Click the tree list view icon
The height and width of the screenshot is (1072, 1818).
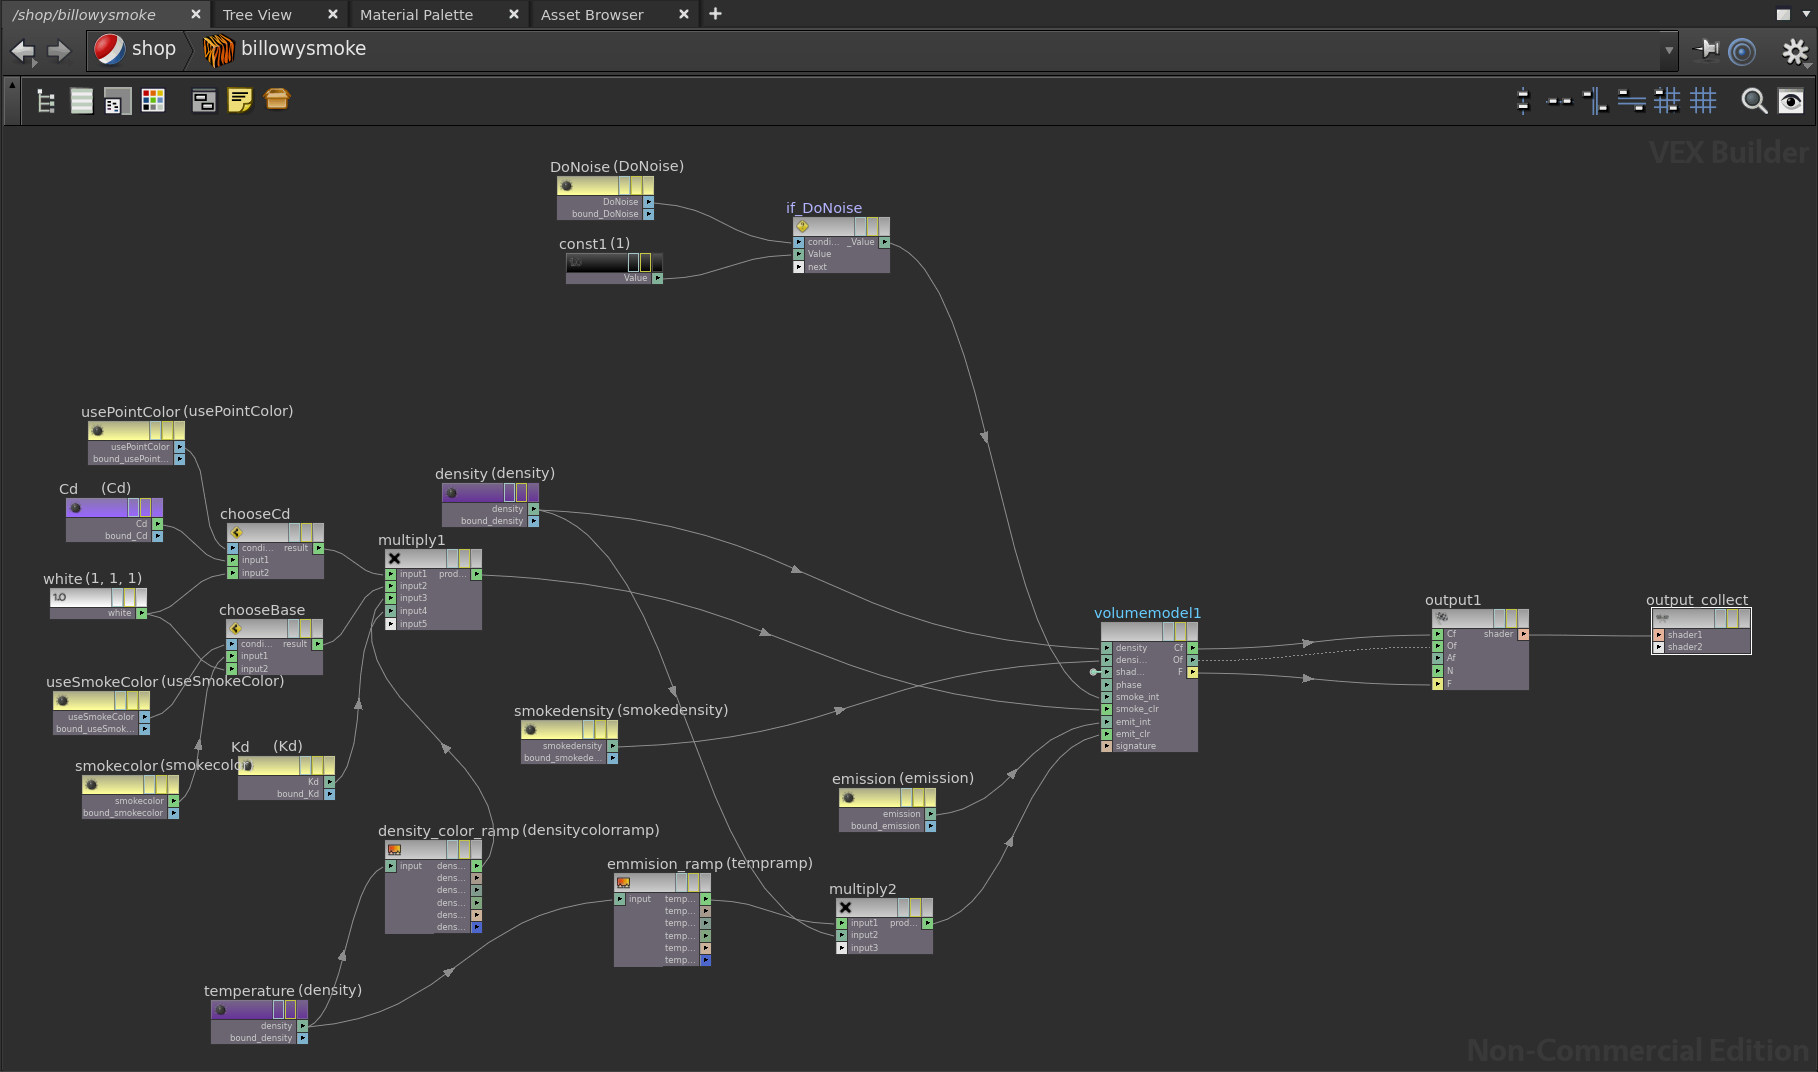[x=46, y=101]
